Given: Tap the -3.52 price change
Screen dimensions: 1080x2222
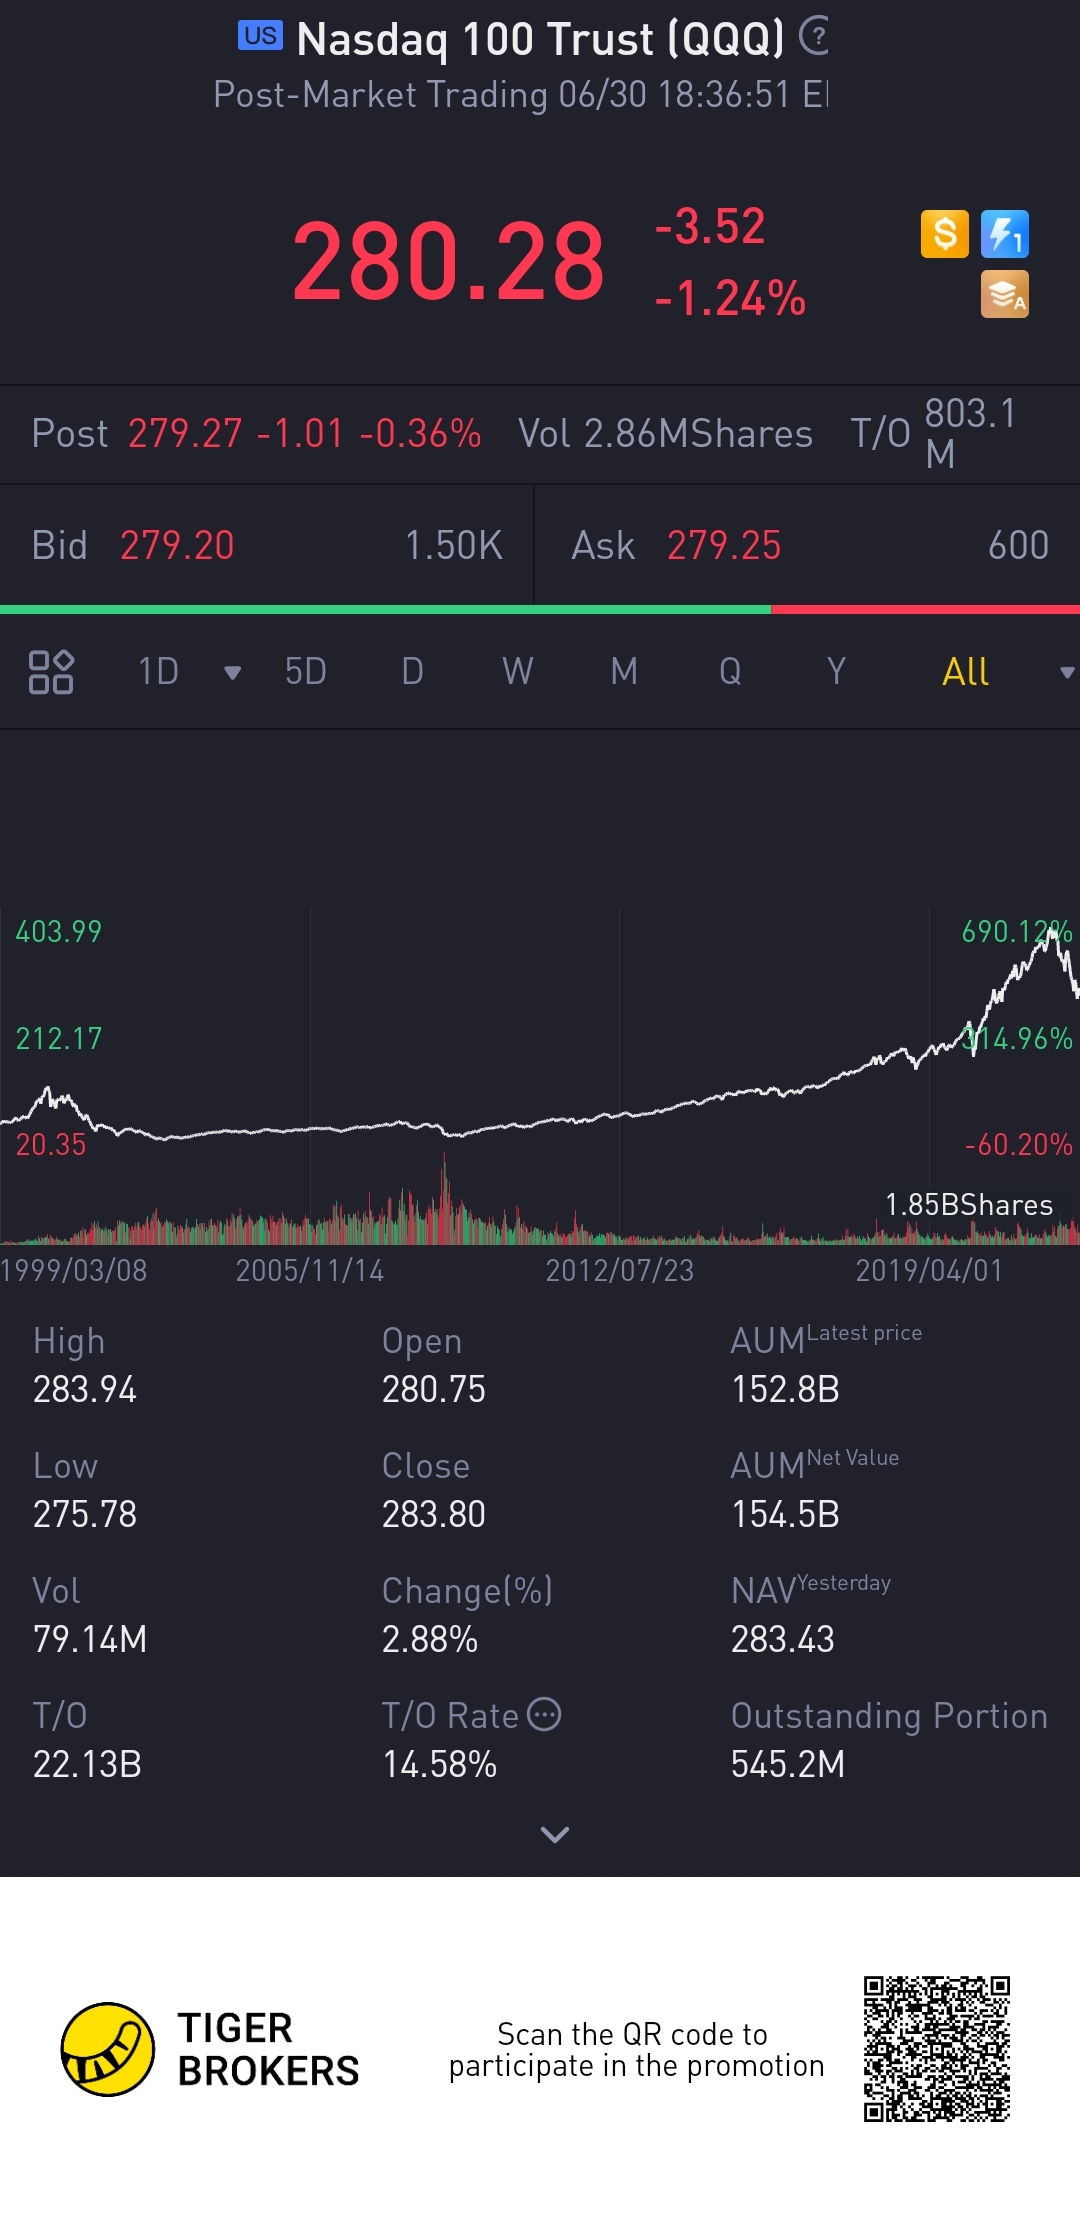Looking at the screenshot, I should point(710,226).
